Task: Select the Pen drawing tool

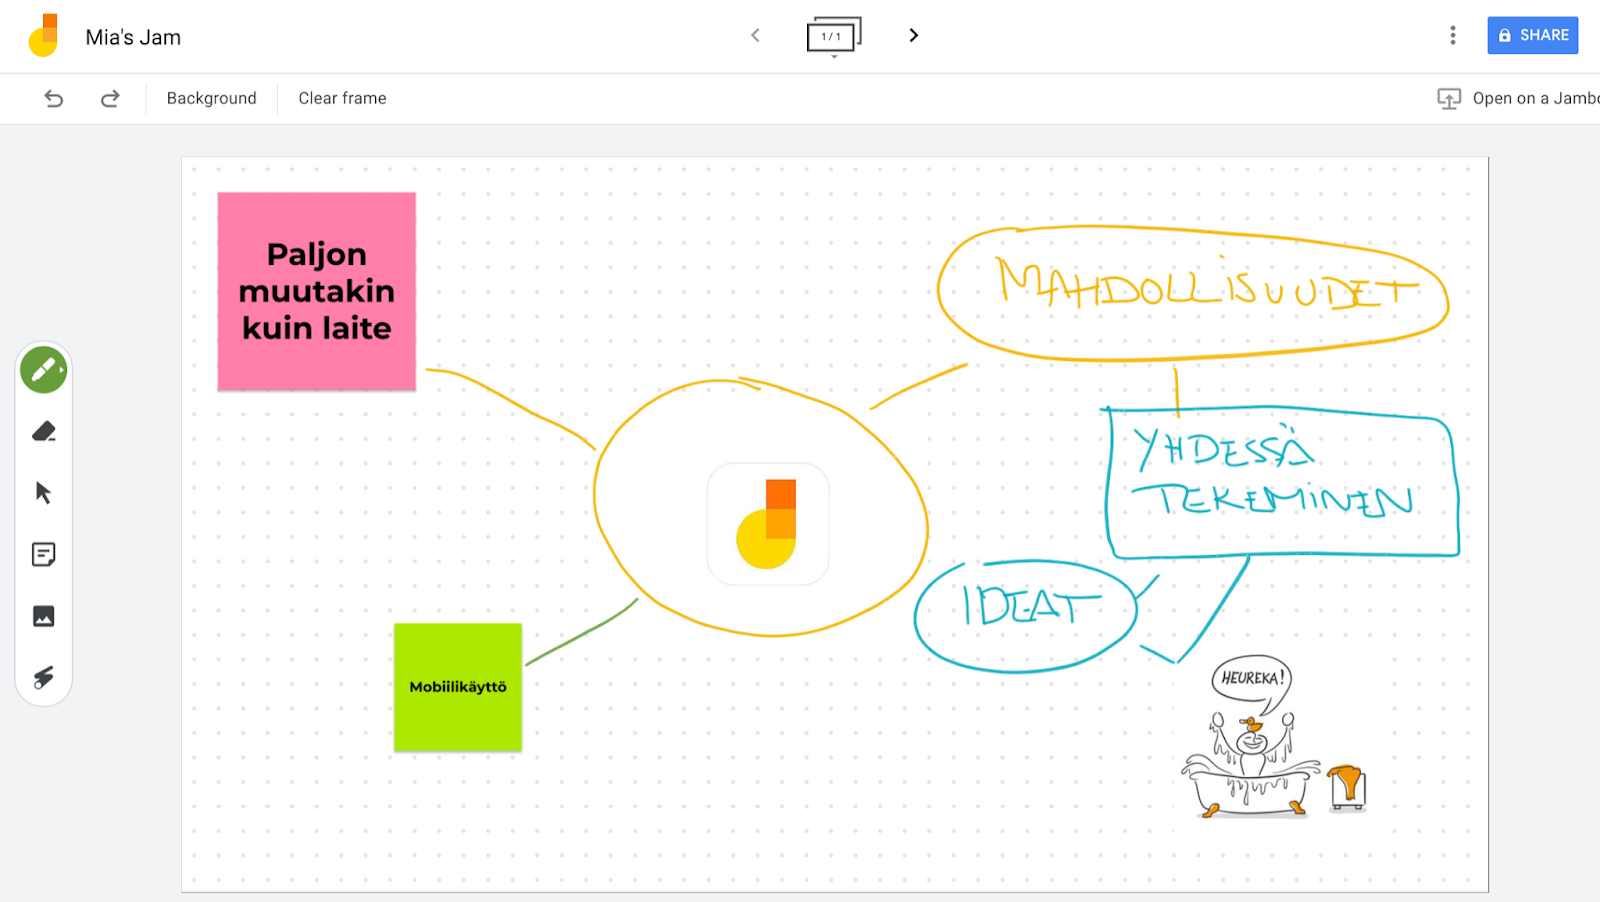Action: (44, 370)
